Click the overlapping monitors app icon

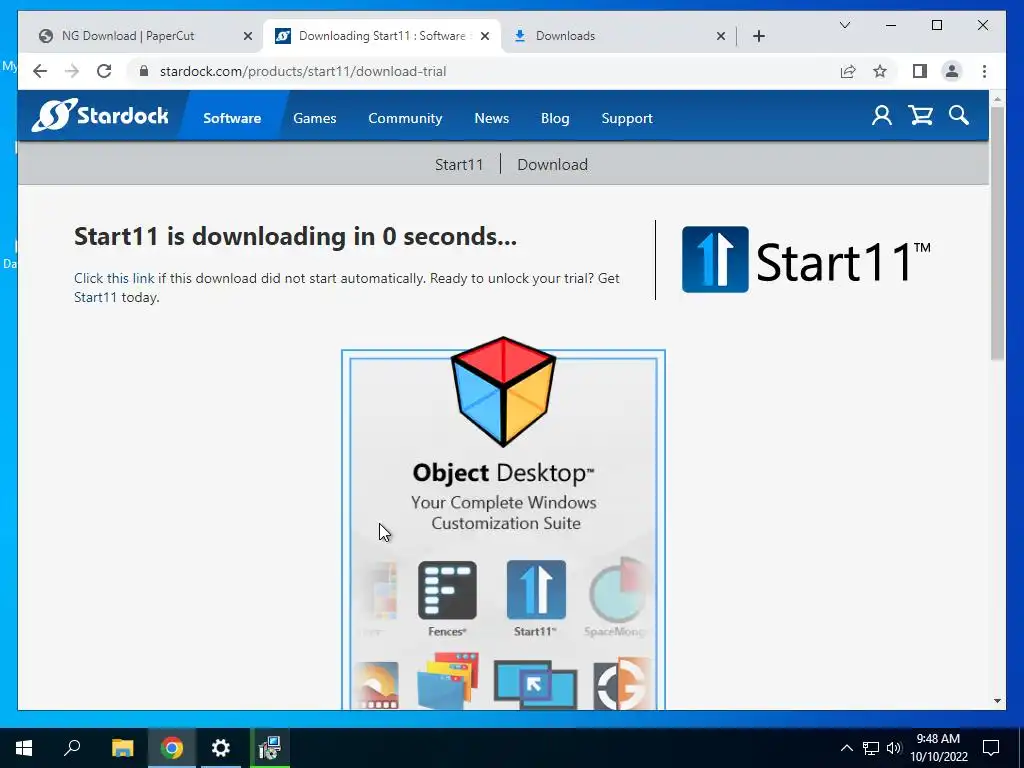(536, 684)
